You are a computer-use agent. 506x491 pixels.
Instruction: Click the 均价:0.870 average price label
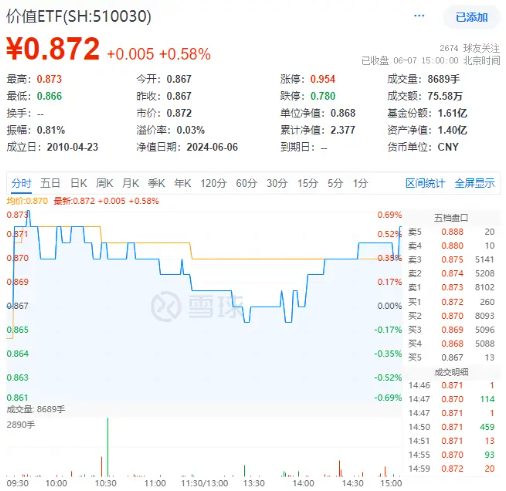(x=27, y=201)
